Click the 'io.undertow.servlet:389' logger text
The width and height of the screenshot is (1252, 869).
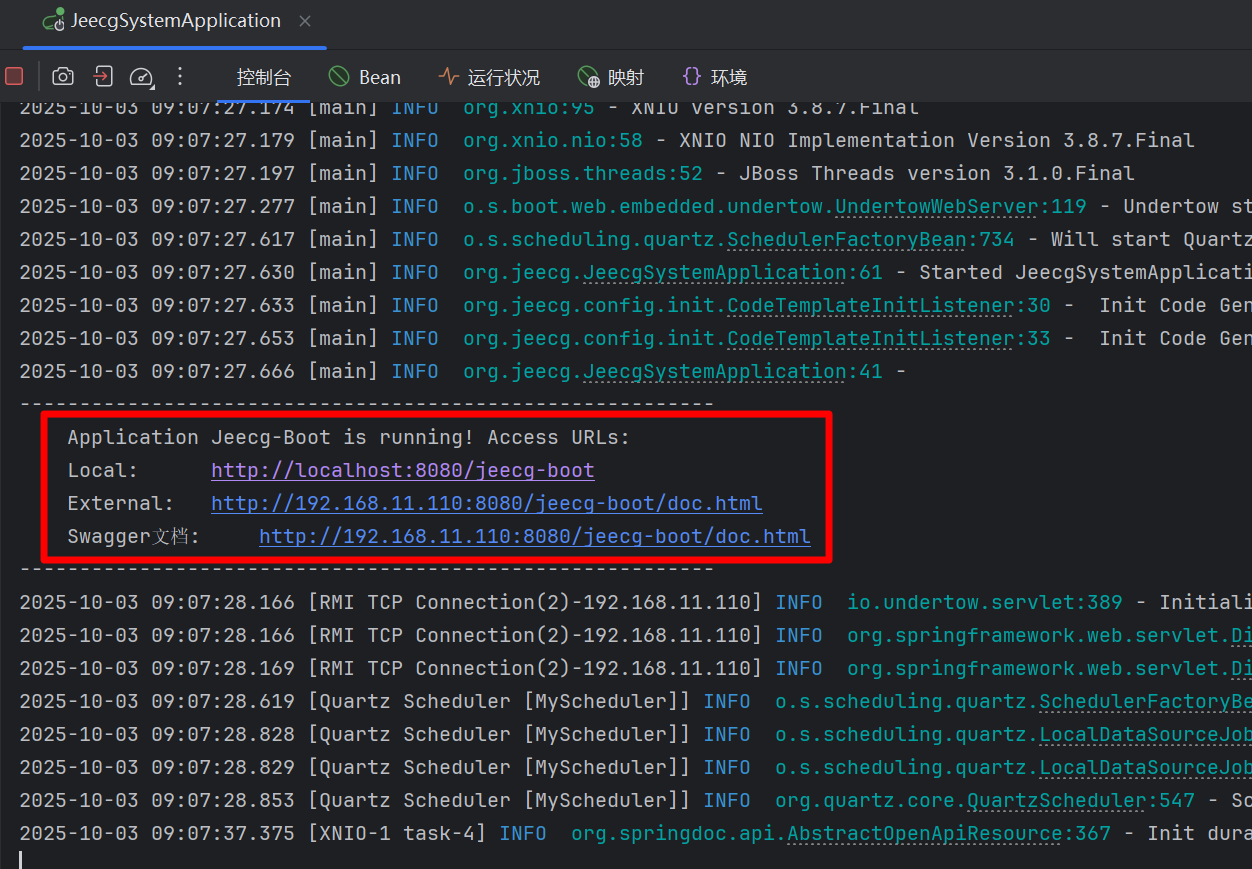click(x=985, y=602)
